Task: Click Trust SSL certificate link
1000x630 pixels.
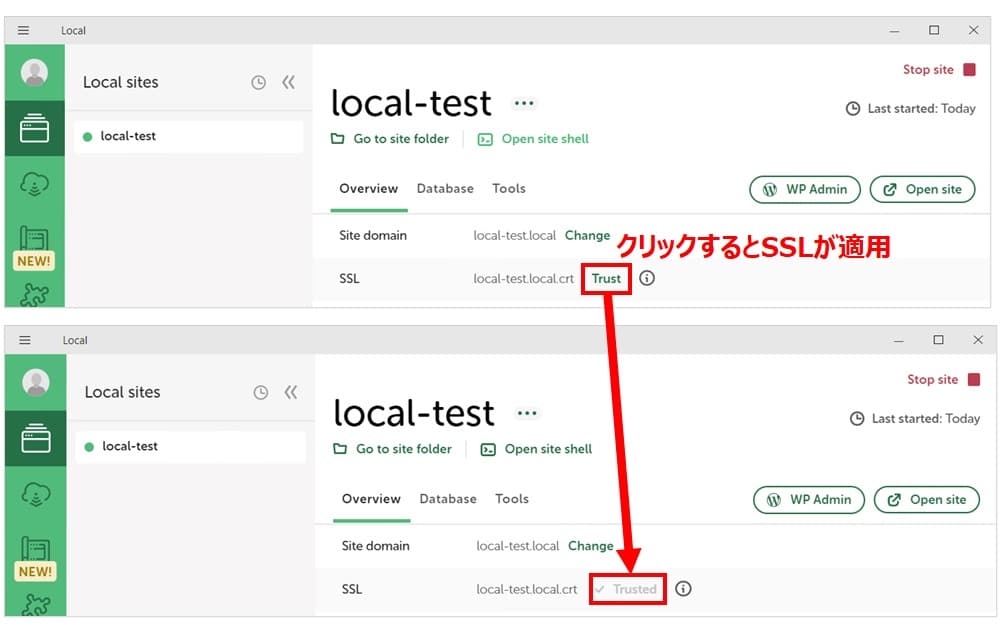Action: pyautogui.click(x=606, y=279)
